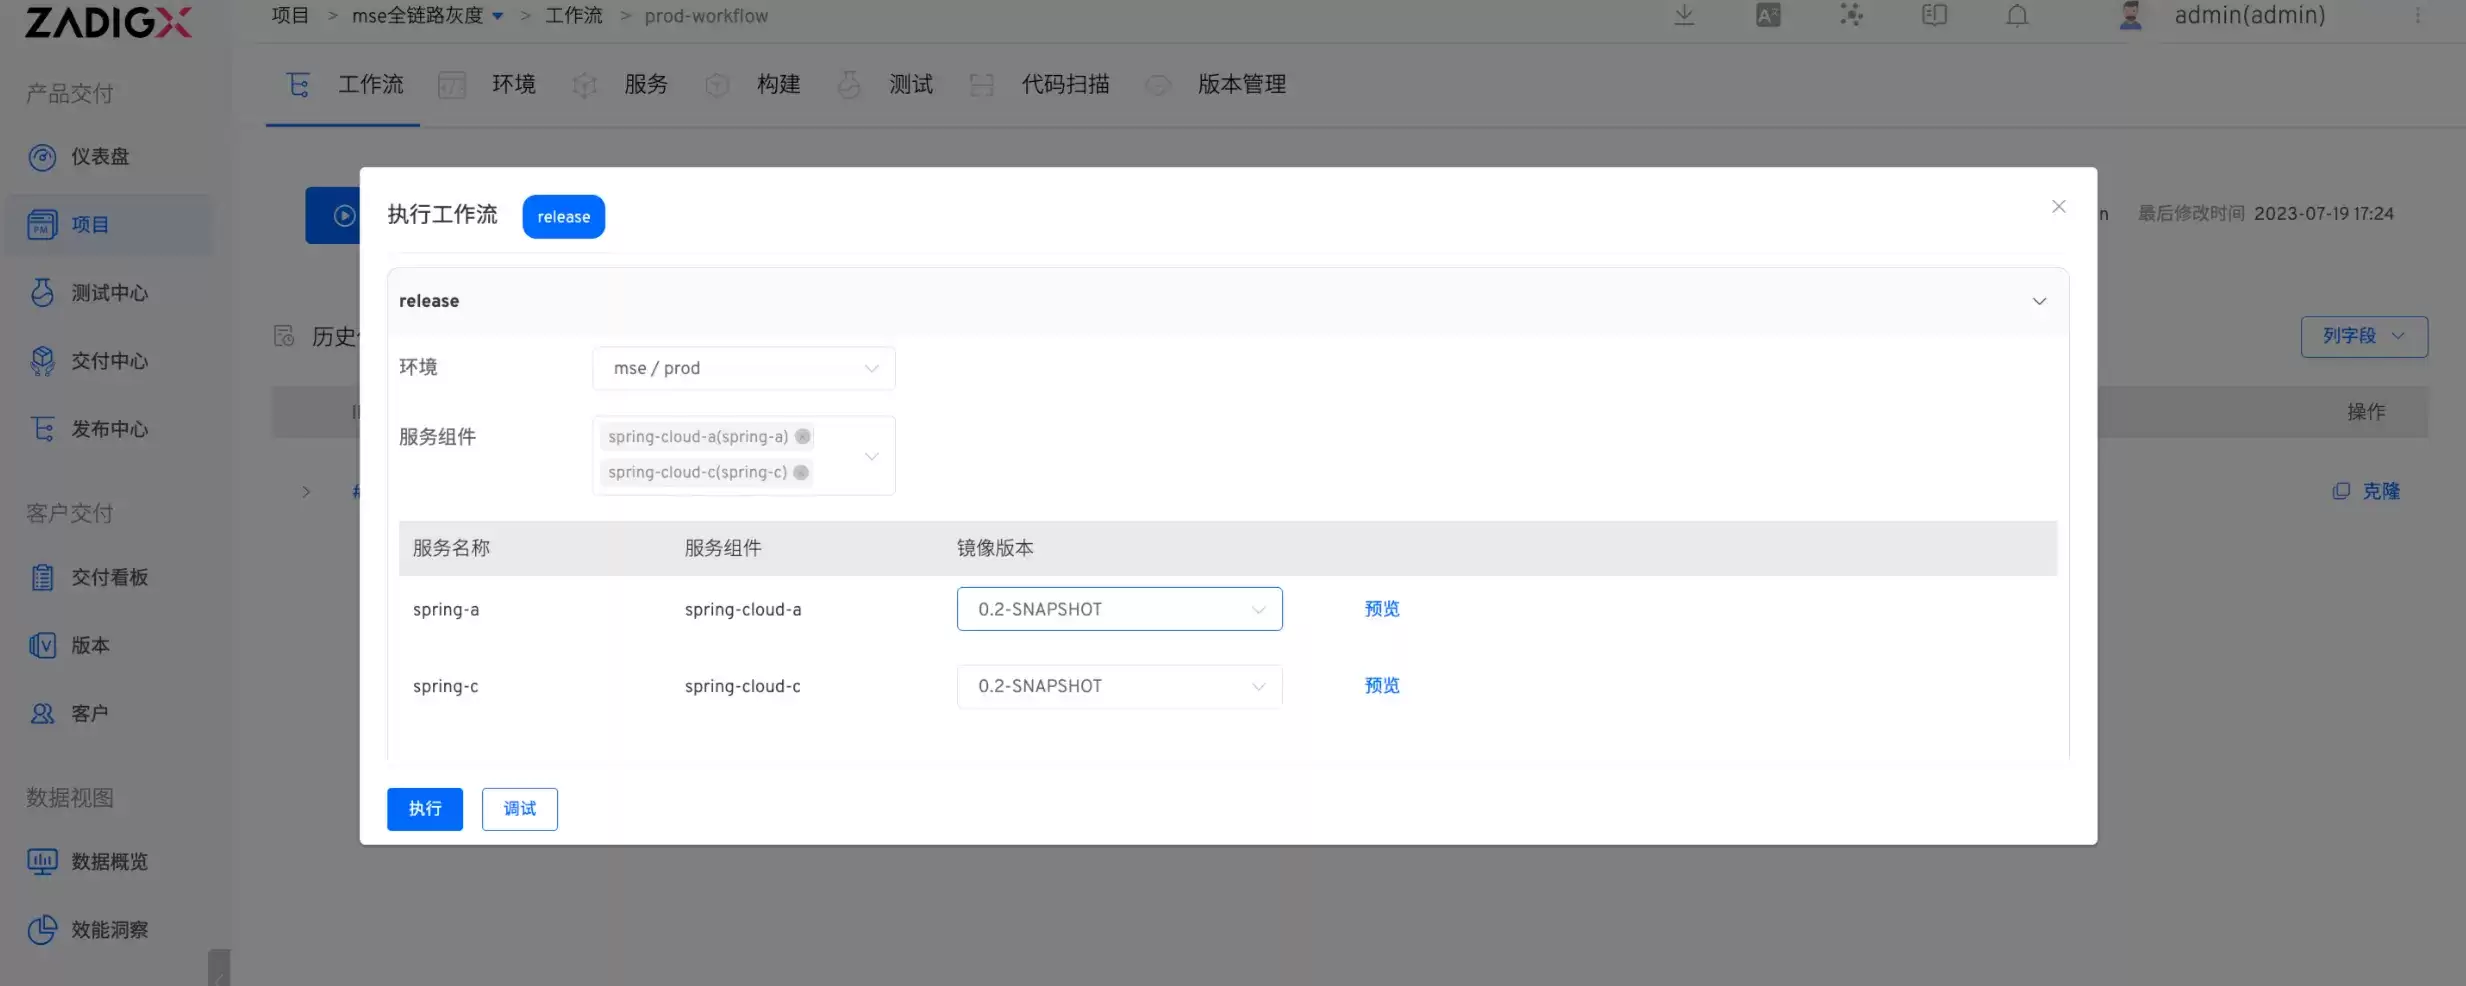Screen dimensions: 2466x986
Task: Click the 调试 button
Action: pos(520,809)
